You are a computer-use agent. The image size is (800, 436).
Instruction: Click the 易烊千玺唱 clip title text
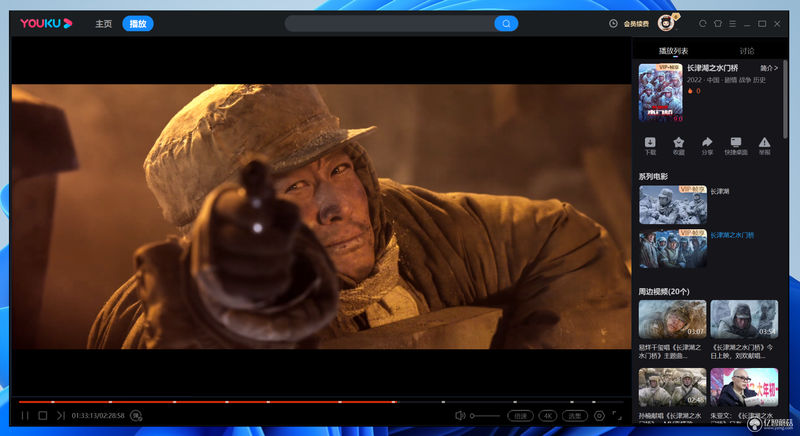pyautogui.click(x=670, y=351)
